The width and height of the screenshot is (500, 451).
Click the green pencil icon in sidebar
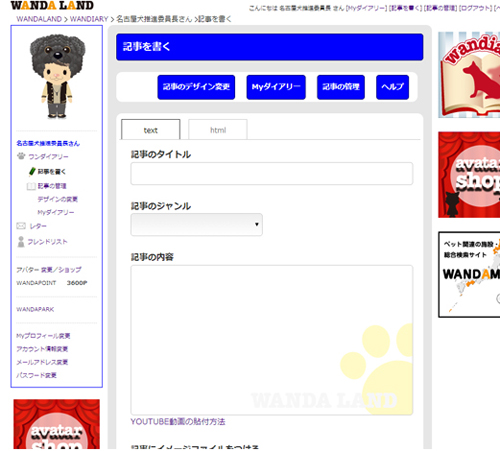coord(32,171)
